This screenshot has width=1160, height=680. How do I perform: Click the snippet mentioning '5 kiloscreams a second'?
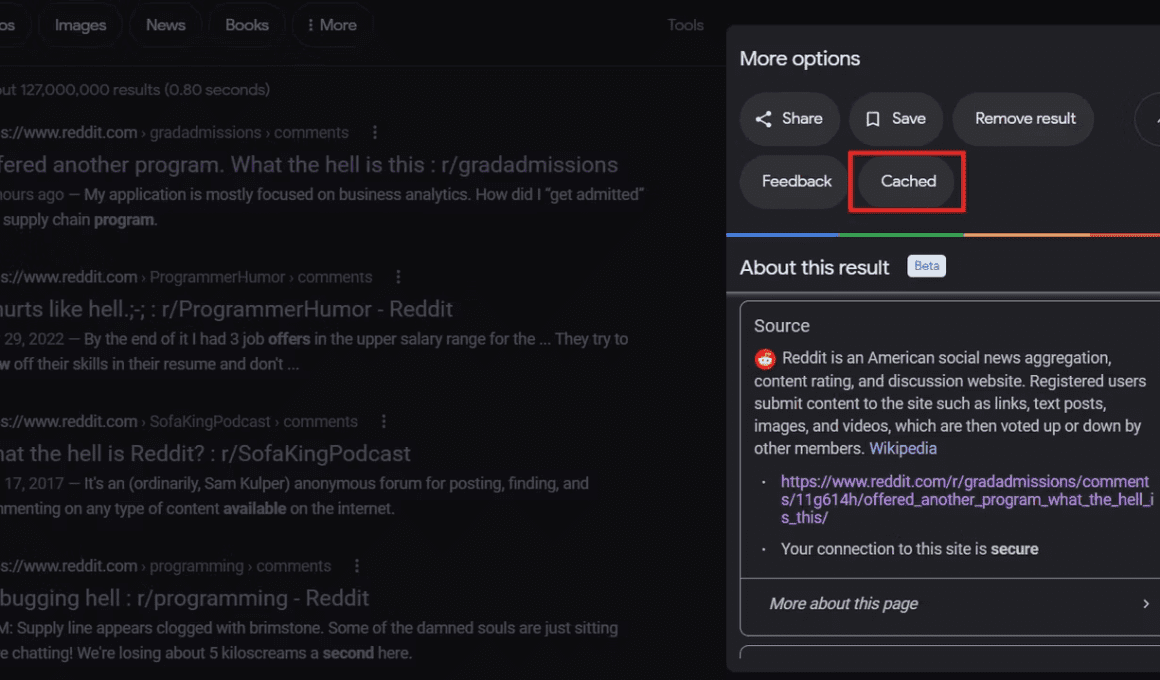[x=309, y=640]
